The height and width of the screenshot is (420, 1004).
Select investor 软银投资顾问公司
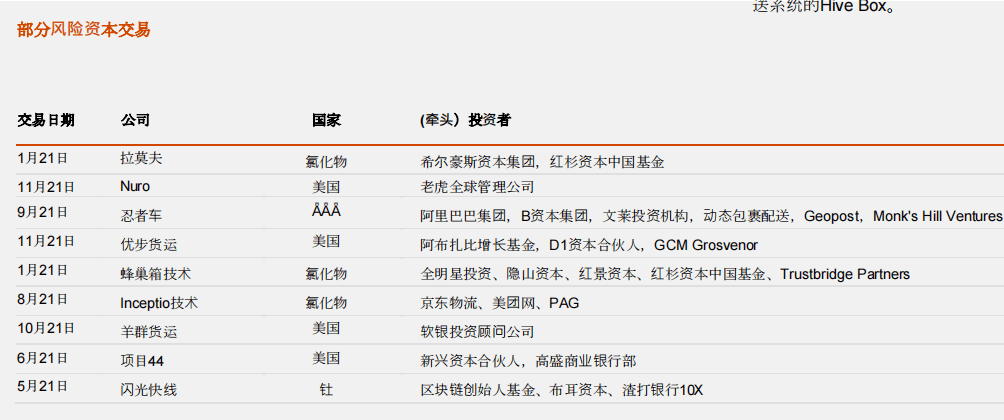(477, 332)
